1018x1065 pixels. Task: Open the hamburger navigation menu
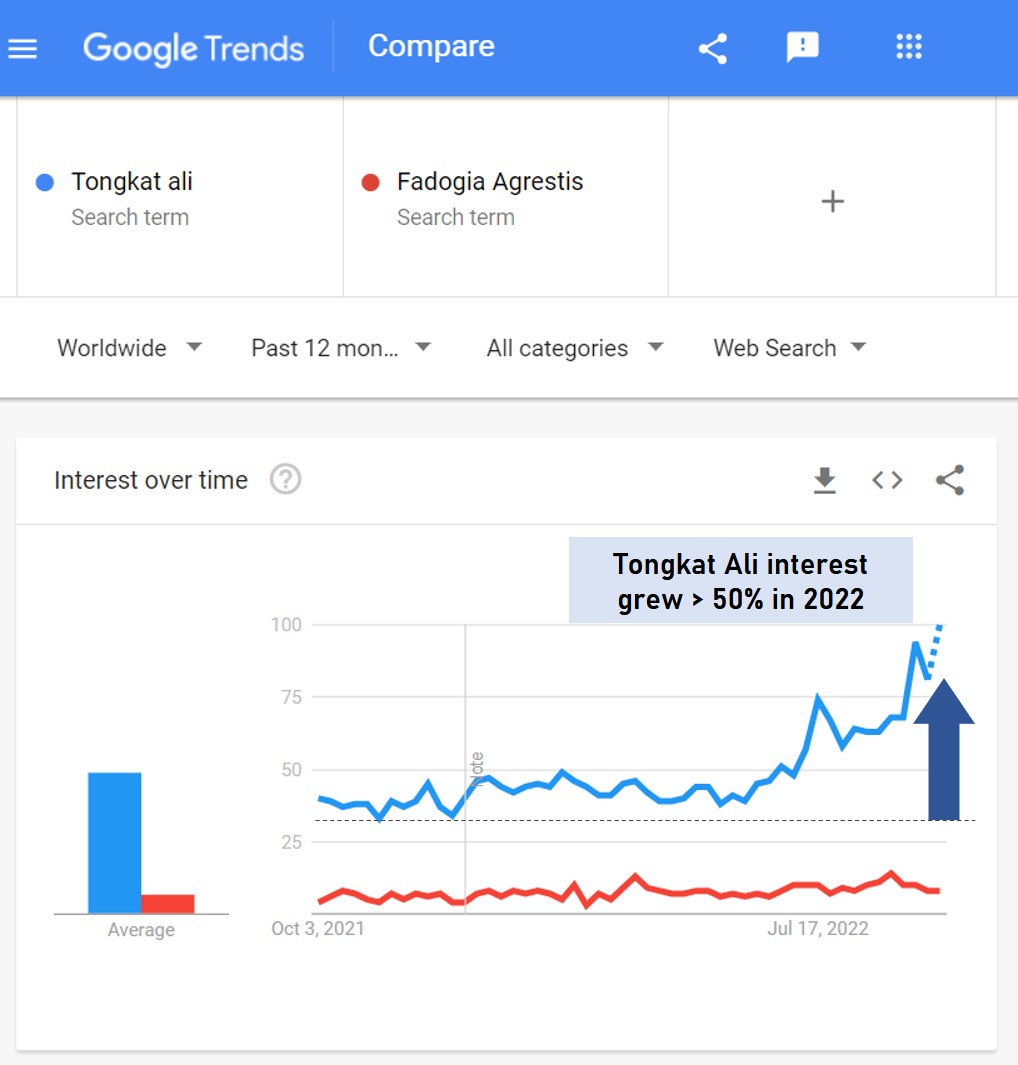pyautogui.click(x=22, y=49)
